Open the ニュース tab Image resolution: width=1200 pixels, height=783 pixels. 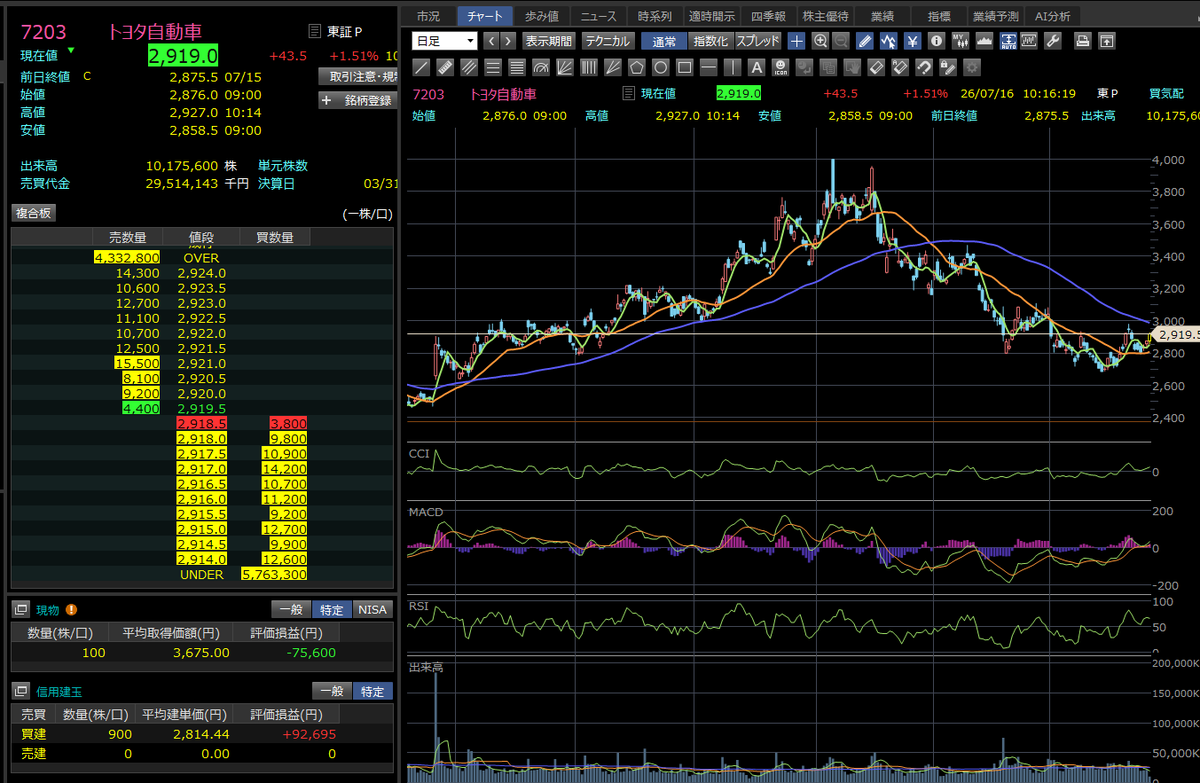pyautogui.click(x=599, y=16)
